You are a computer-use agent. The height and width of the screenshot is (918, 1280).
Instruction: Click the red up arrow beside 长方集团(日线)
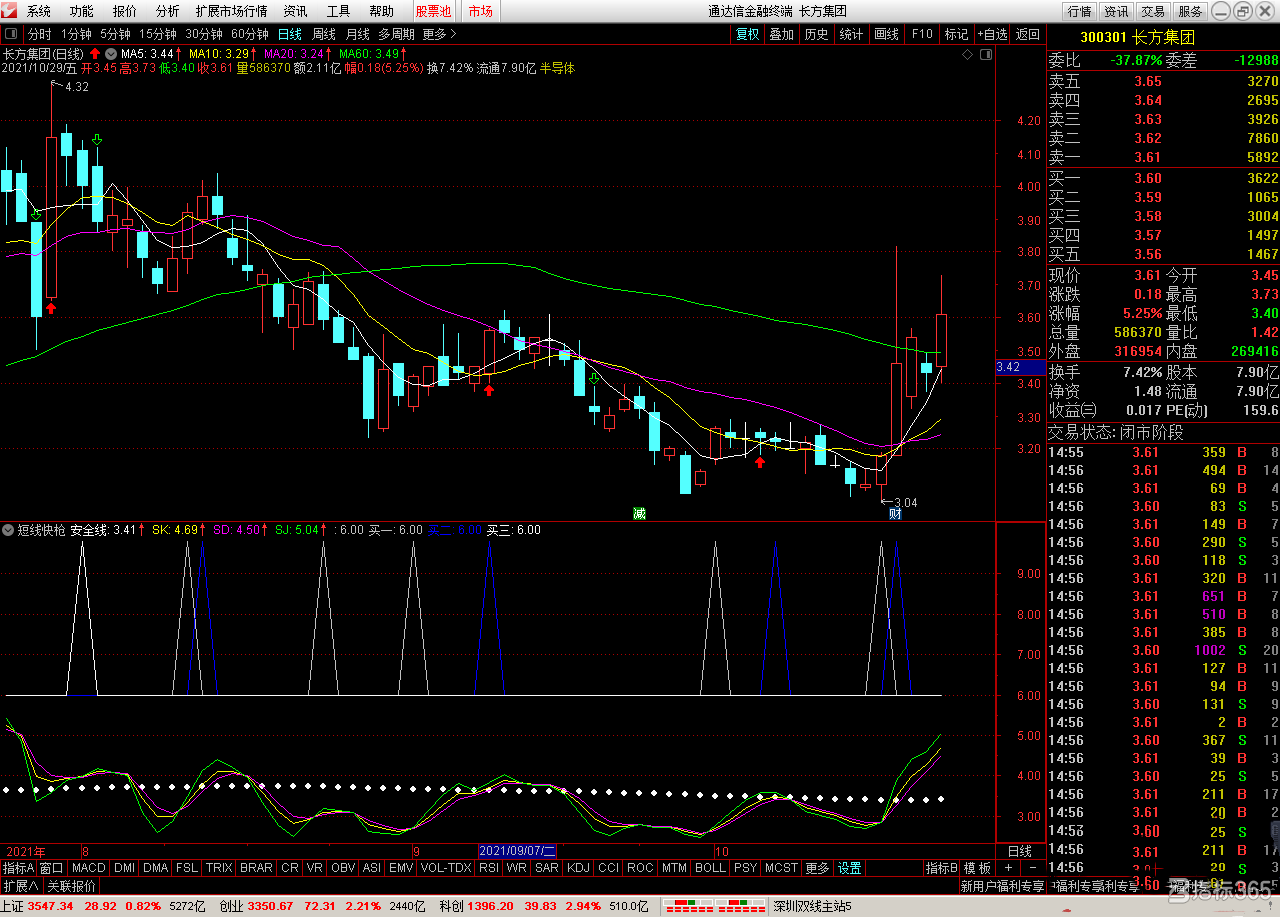pyautogui.click(x=94, y=53)
